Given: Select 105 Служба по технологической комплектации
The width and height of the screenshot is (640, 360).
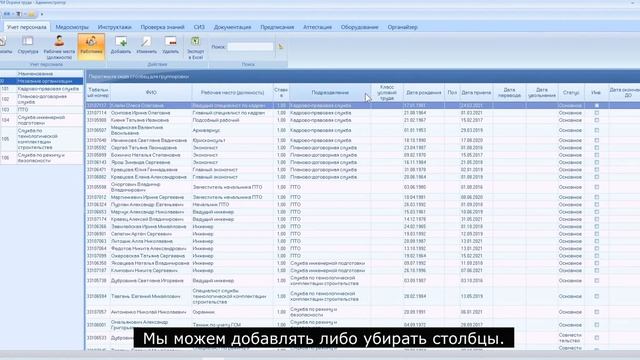Looking at the screenshot, I should coord(42,139).
